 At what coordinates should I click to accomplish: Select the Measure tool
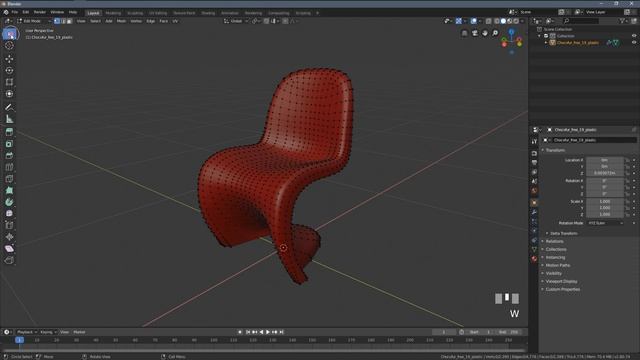pos(9,119)
